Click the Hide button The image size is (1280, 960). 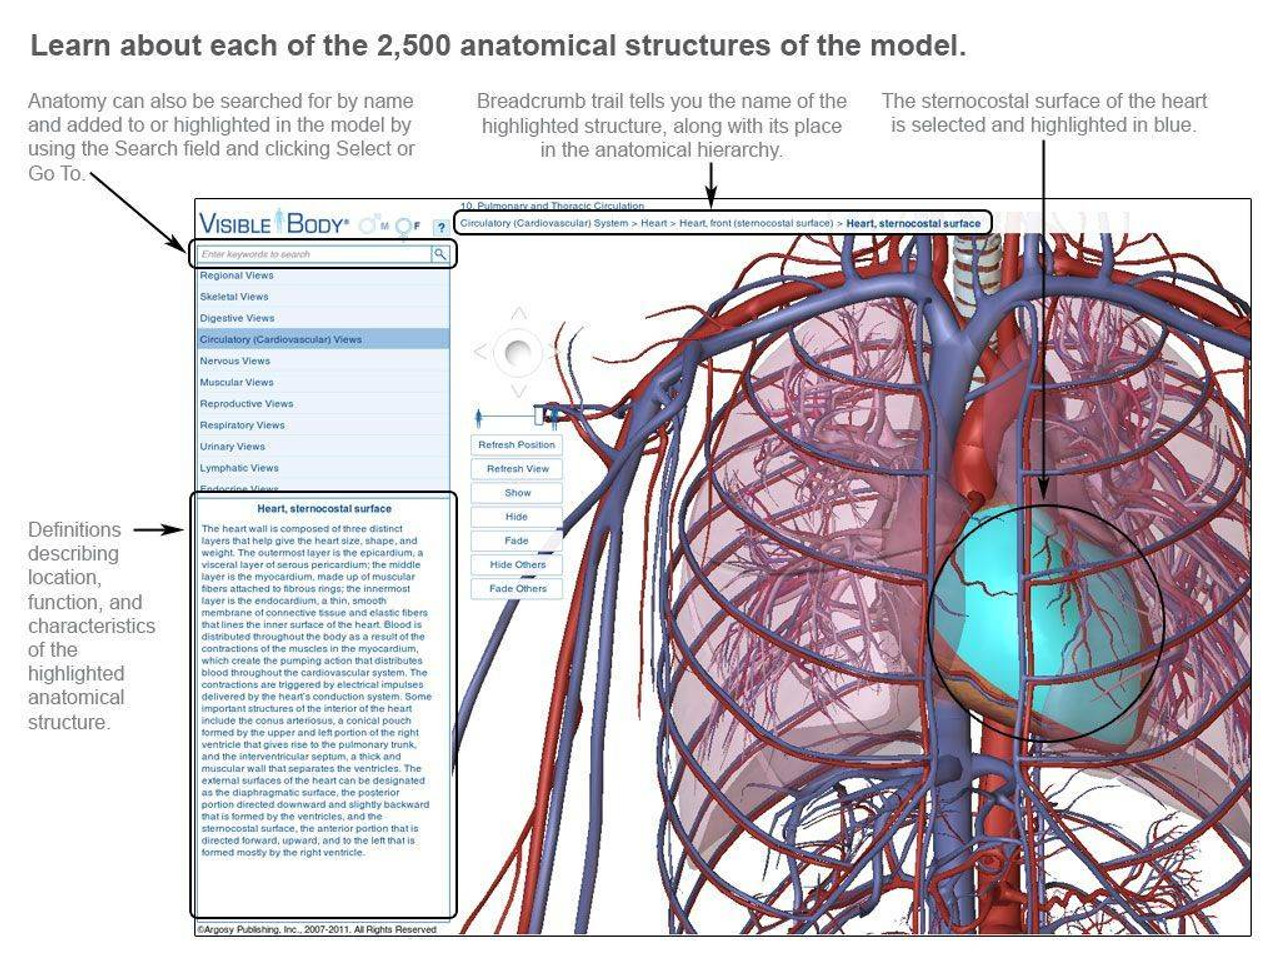(x=516, y=517)
